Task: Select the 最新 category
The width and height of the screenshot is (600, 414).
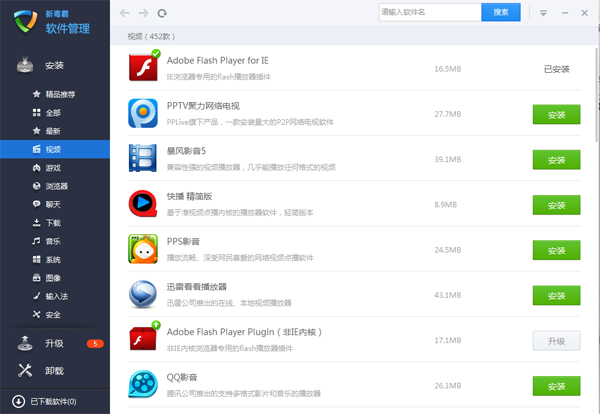Action: [x=55, y=131]
